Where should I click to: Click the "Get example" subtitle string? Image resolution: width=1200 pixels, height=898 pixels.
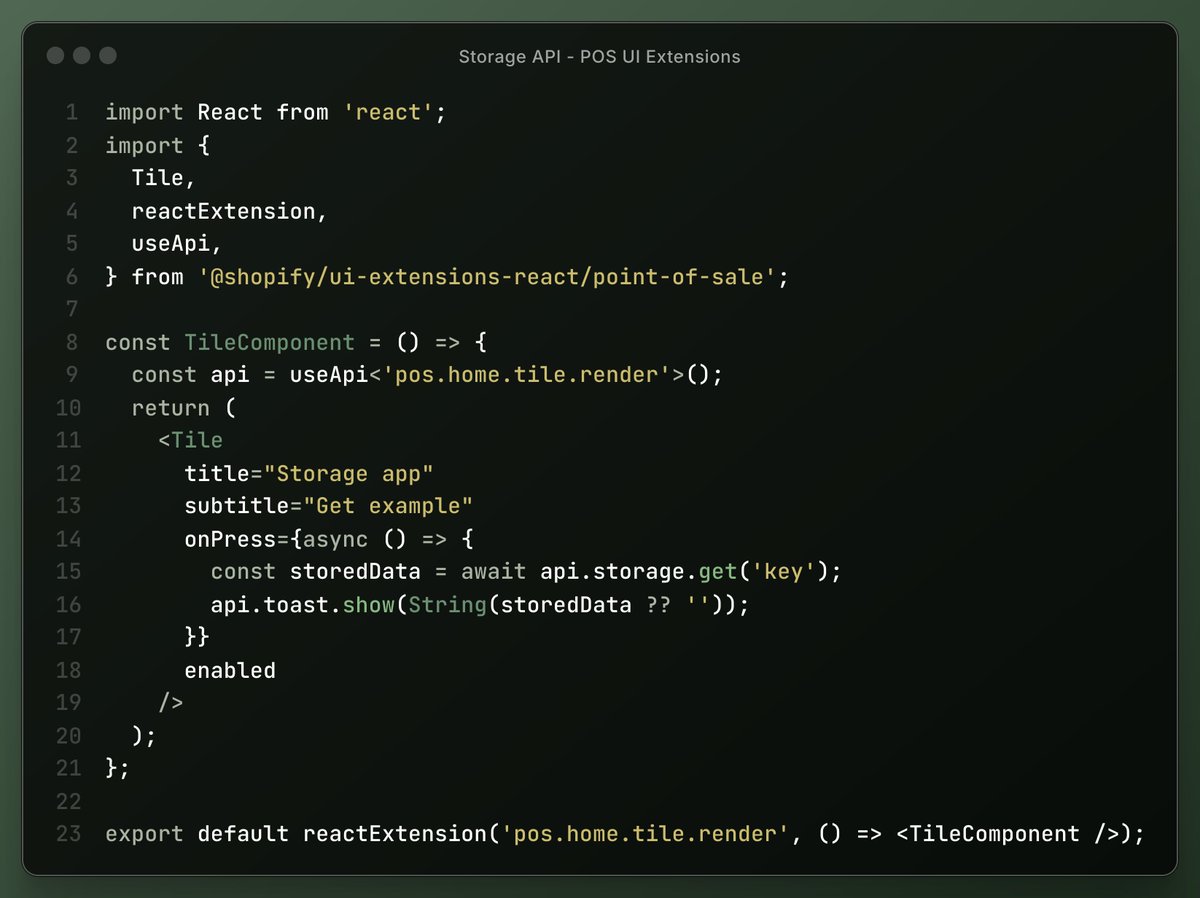coord(387,506)
